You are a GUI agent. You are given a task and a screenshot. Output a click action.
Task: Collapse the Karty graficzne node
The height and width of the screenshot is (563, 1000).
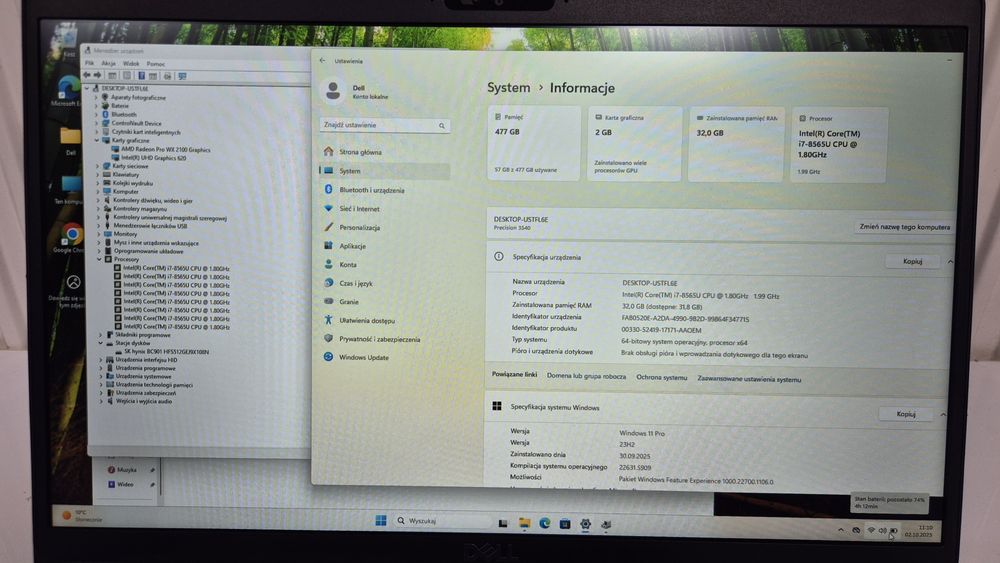[97, 140]
